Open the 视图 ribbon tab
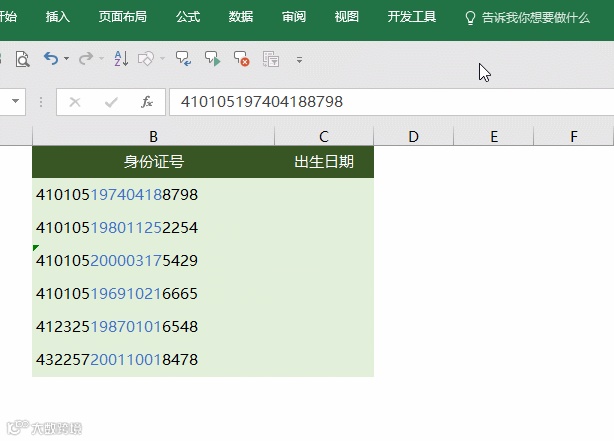The image size is (614, 441). click(x=347, y=17)
